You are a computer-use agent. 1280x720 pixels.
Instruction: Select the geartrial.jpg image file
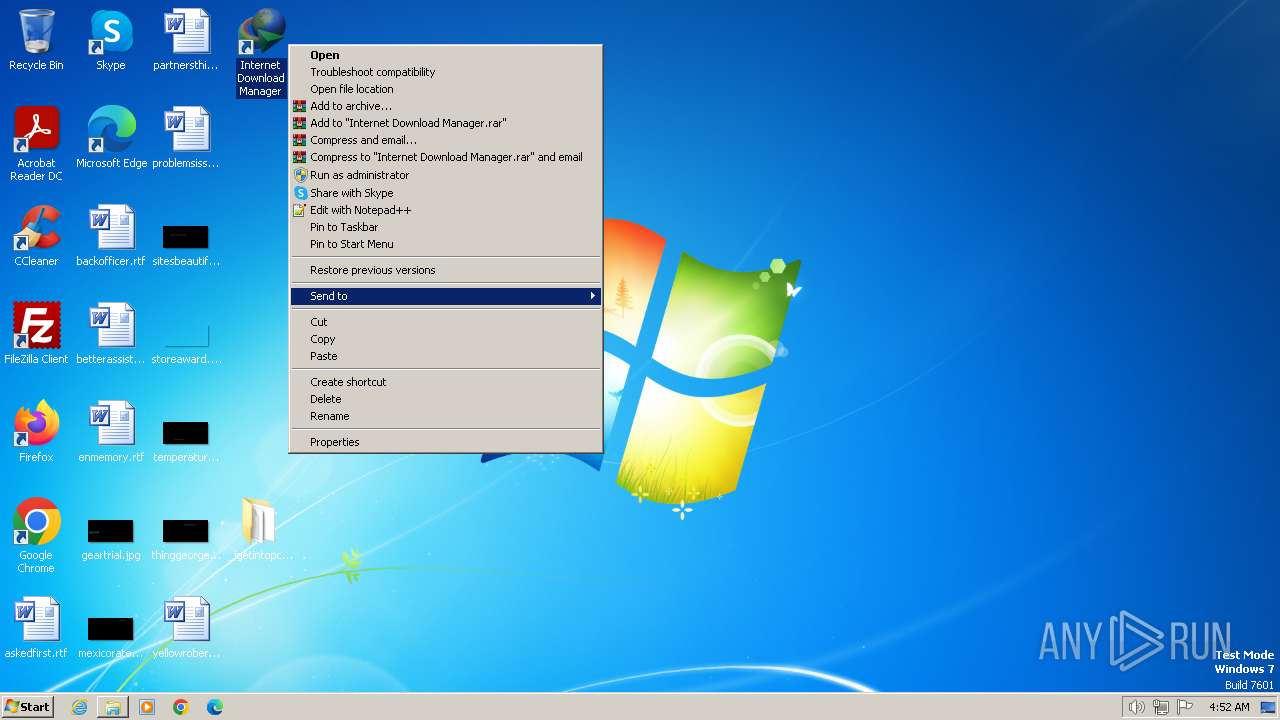111,537
